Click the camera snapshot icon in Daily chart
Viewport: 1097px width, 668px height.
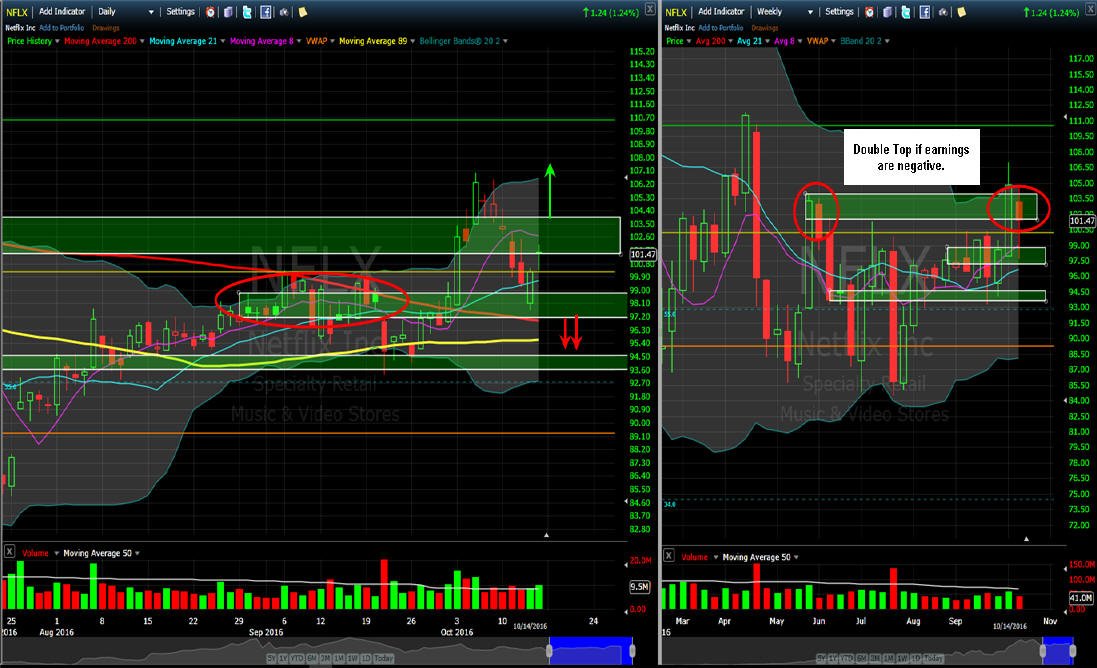(284, 12)
